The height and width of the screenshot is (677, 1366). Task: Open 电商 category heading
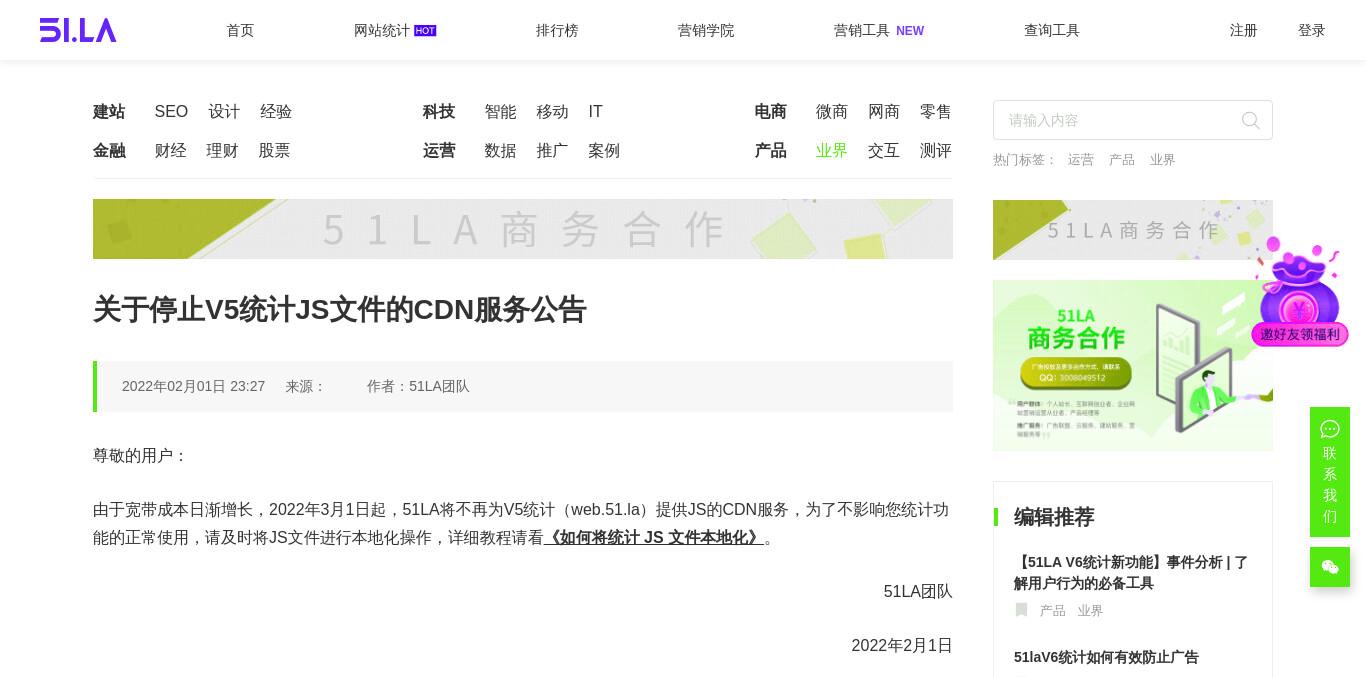pos(770,112)
